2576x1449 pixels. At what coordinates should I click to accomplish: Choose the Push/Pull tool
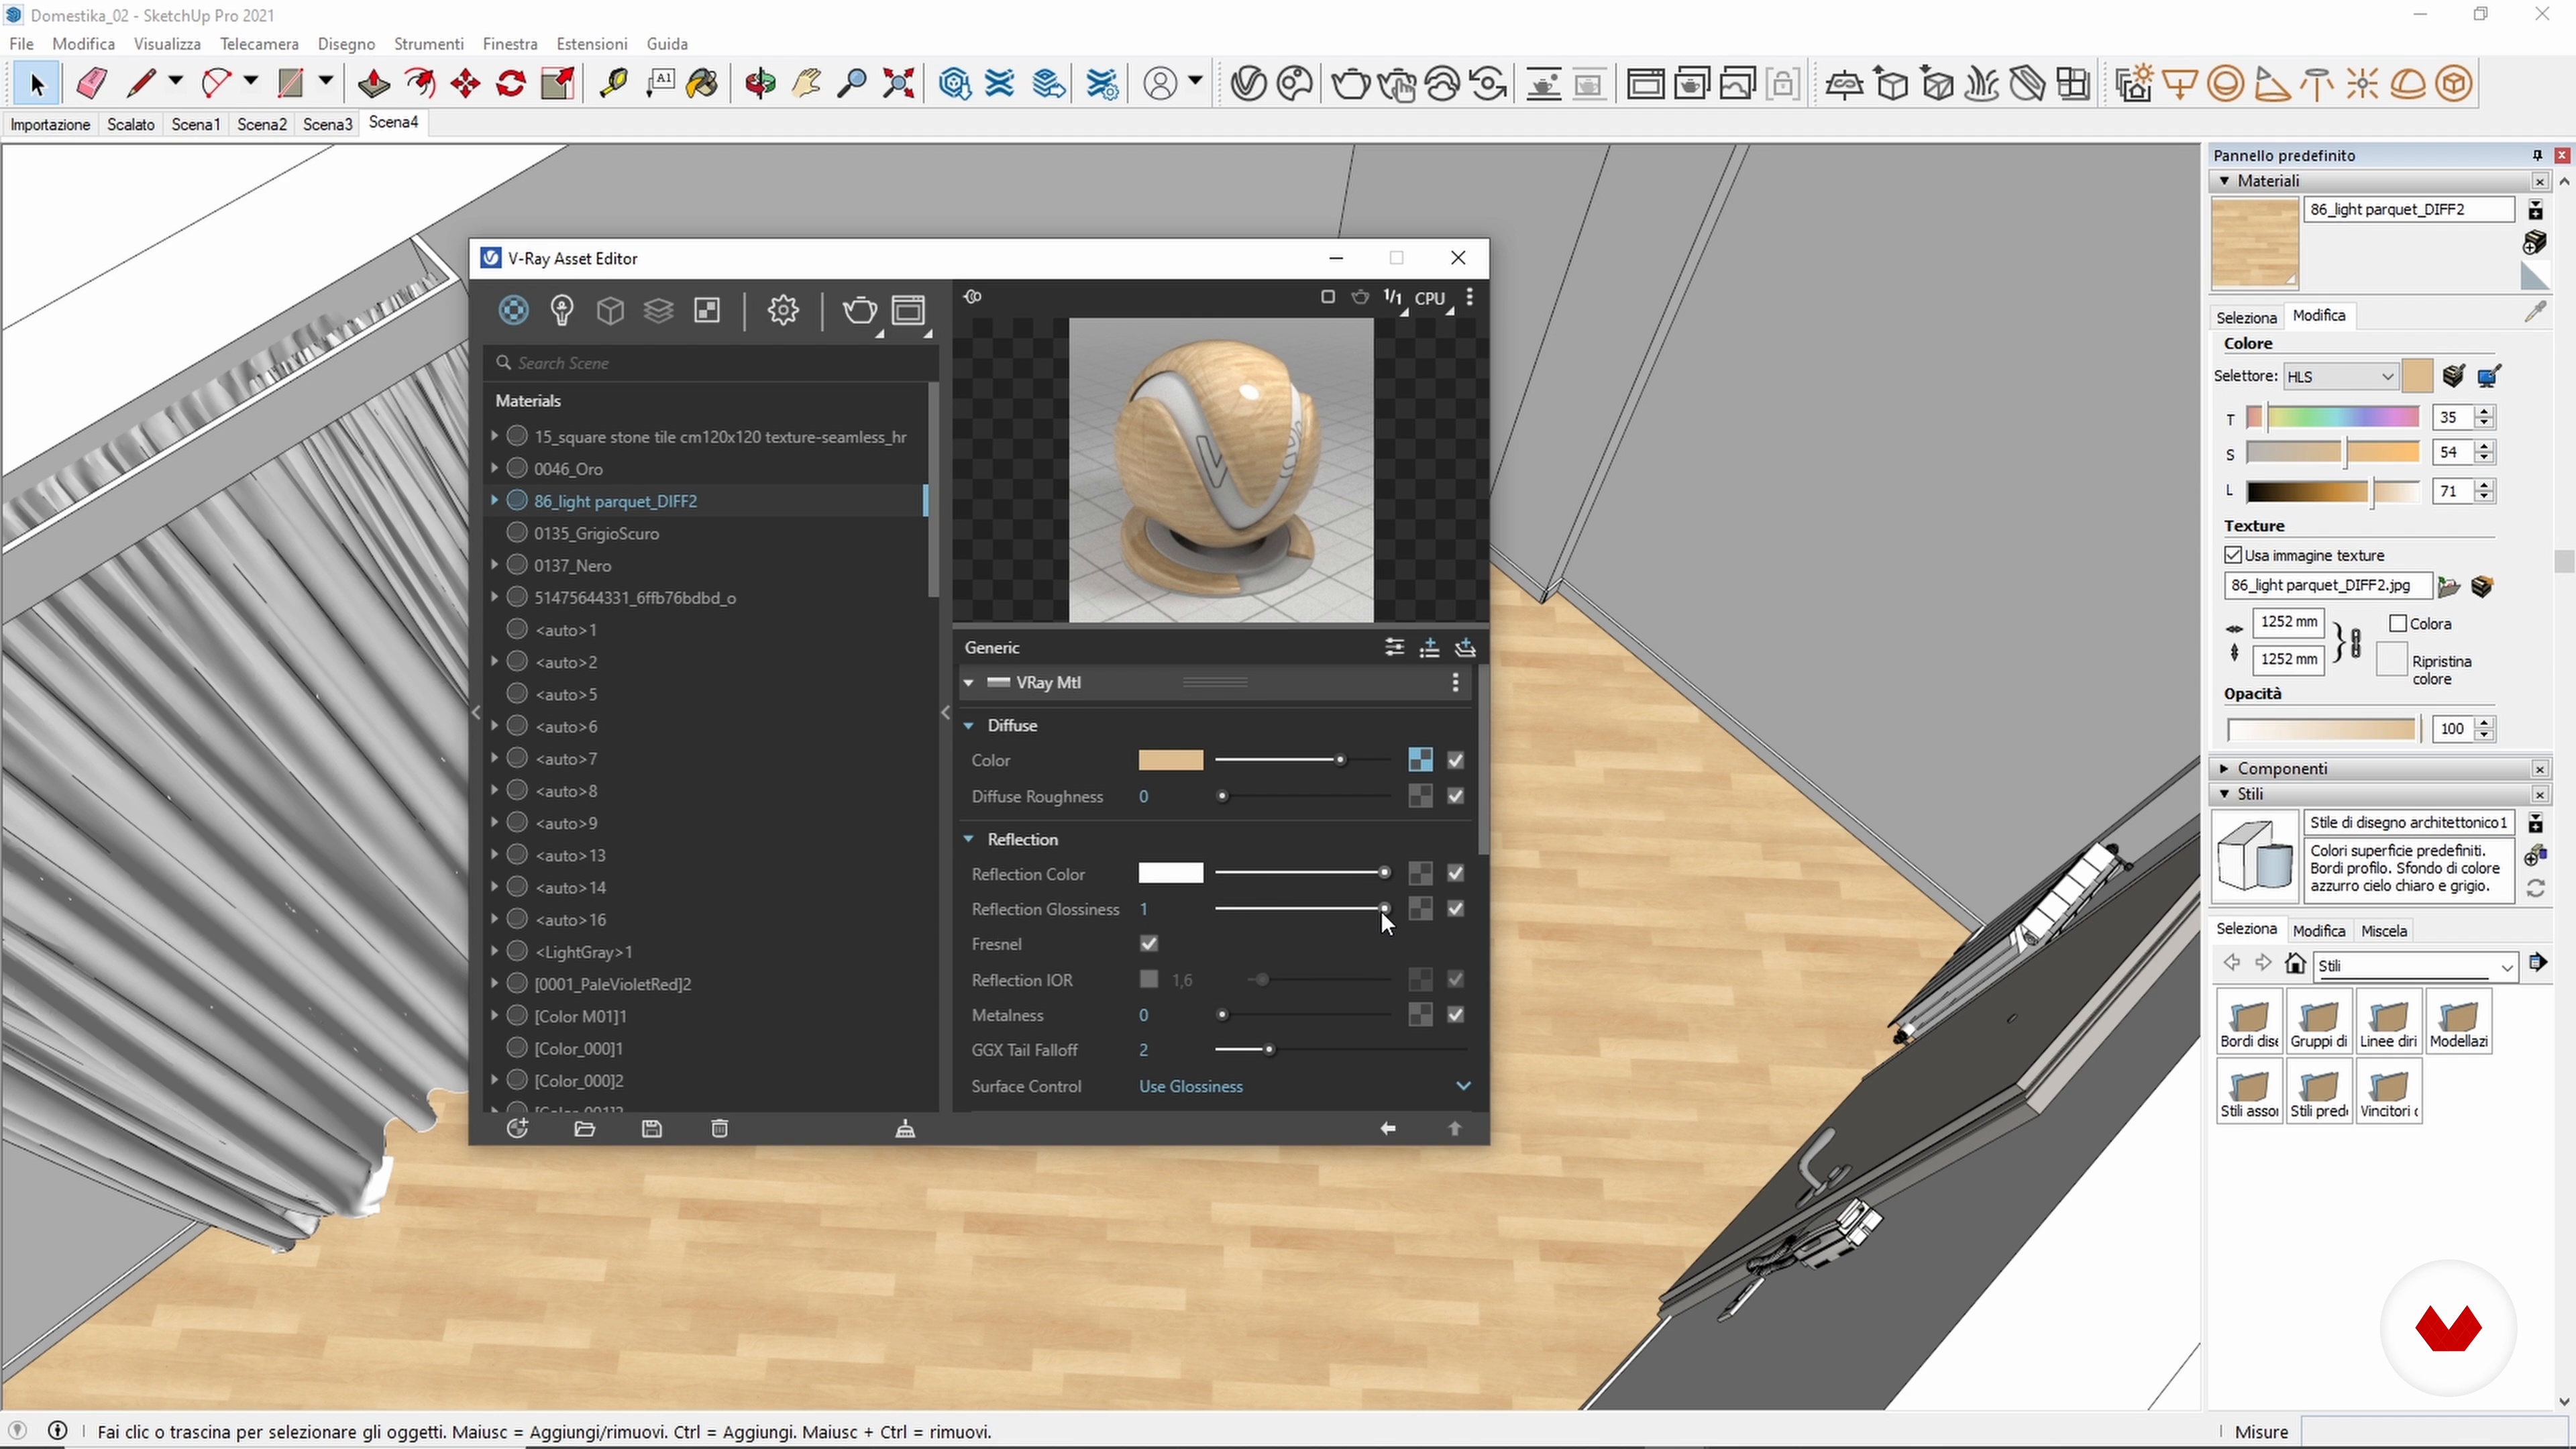coord(374,84)
